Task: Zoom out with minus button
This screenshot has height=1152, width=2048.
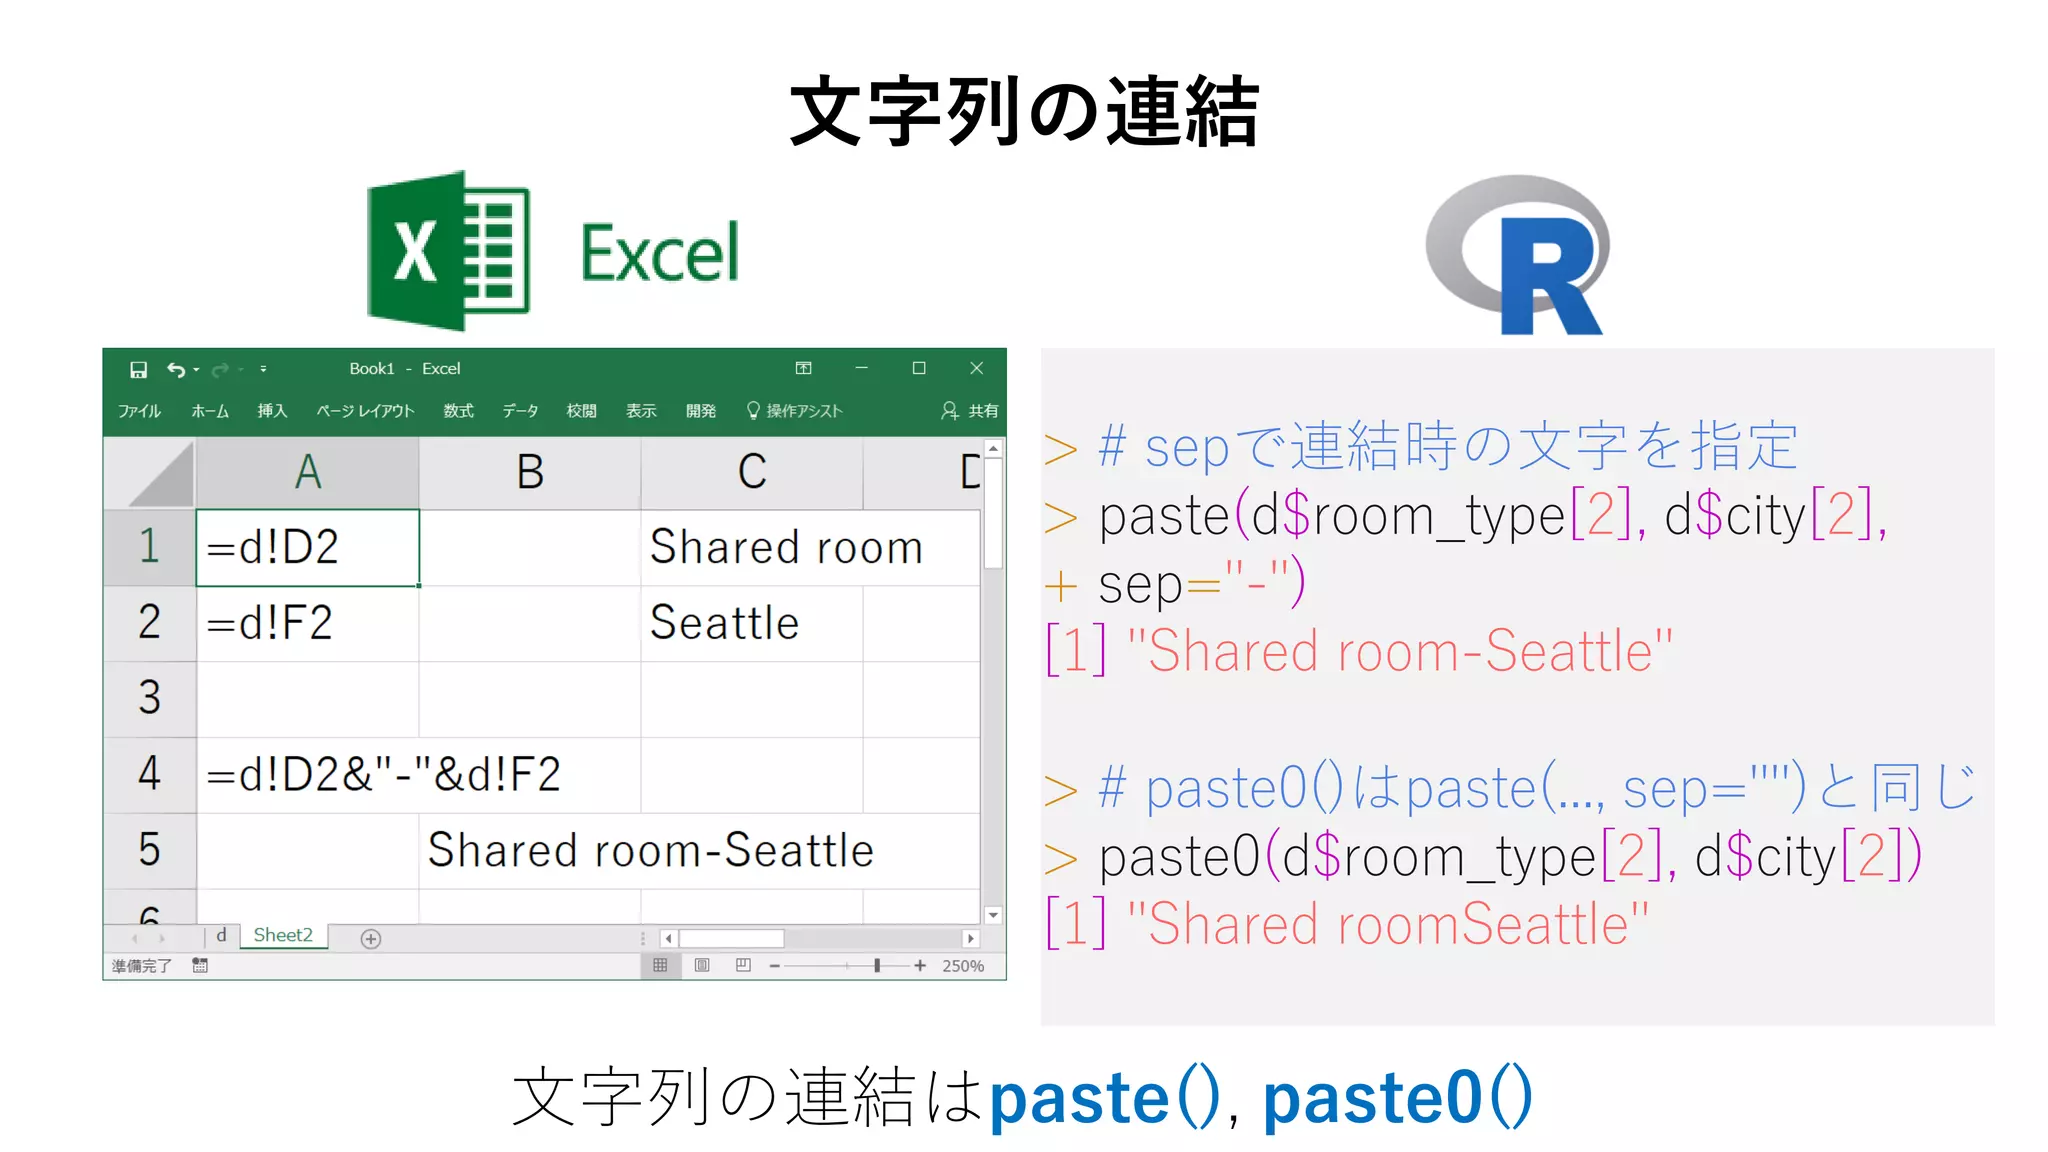Action: pos(774,966)
